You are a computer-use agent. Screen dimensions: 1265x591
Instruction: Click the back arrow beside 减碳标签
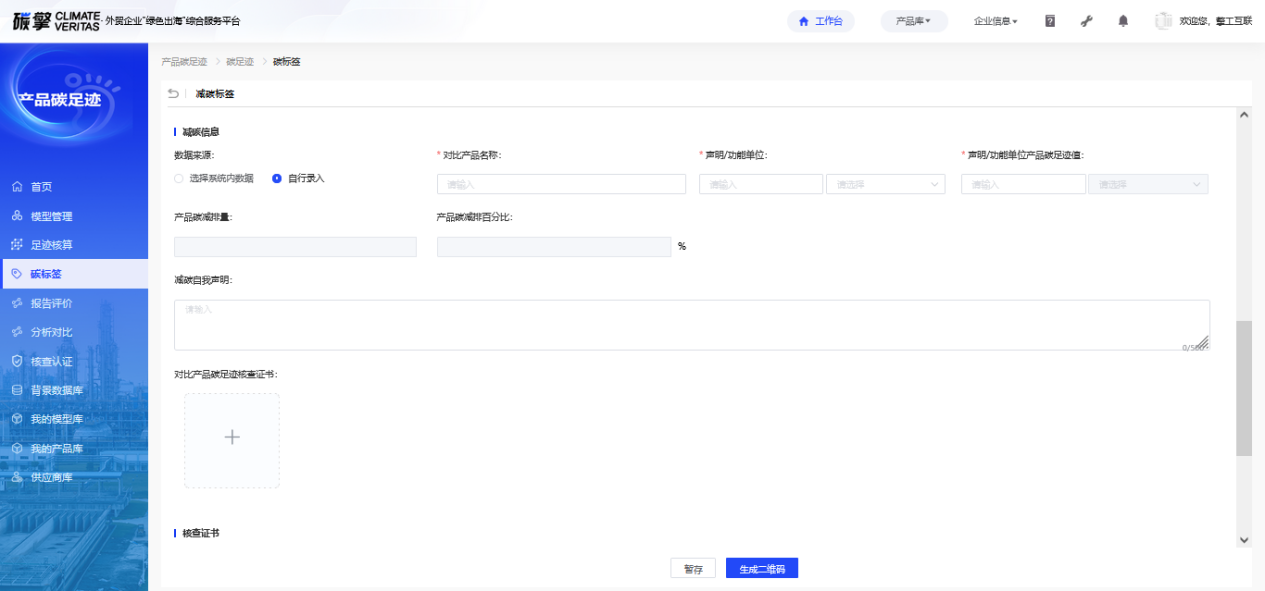point(173,94)
